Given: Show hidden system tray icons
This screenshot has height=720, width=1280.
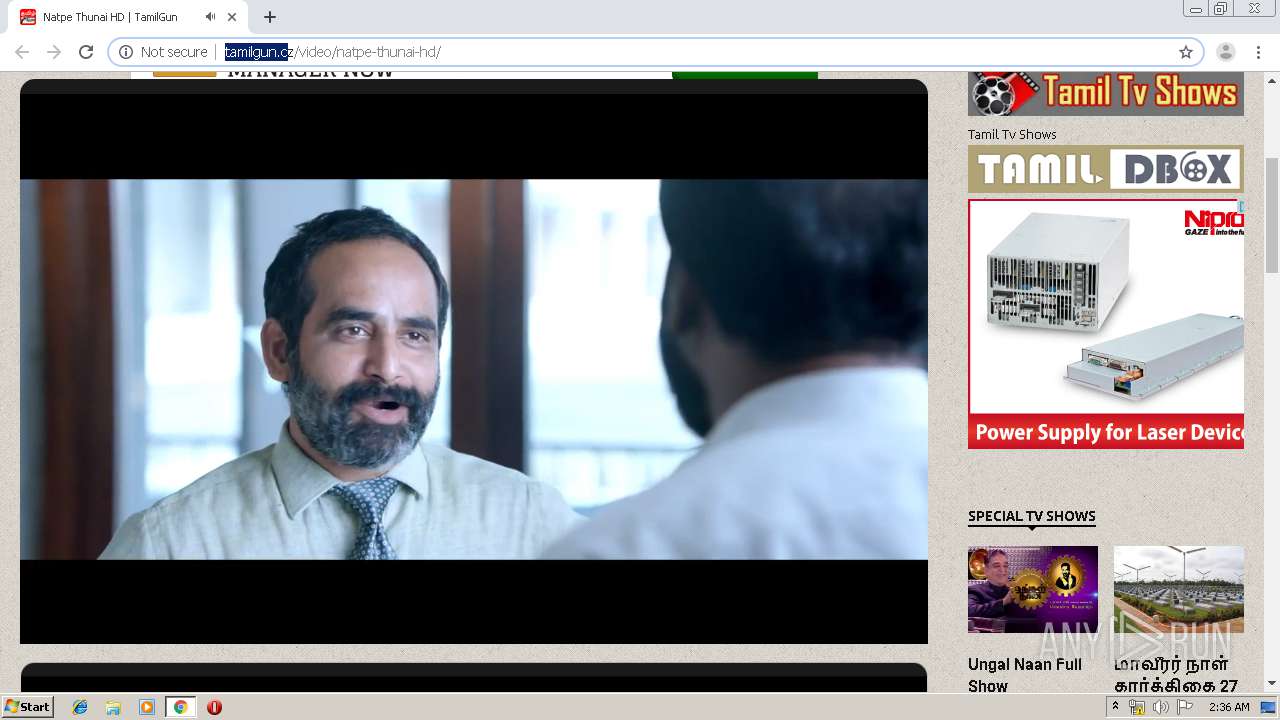Looking at the screenshot, I should (1116, 707).
